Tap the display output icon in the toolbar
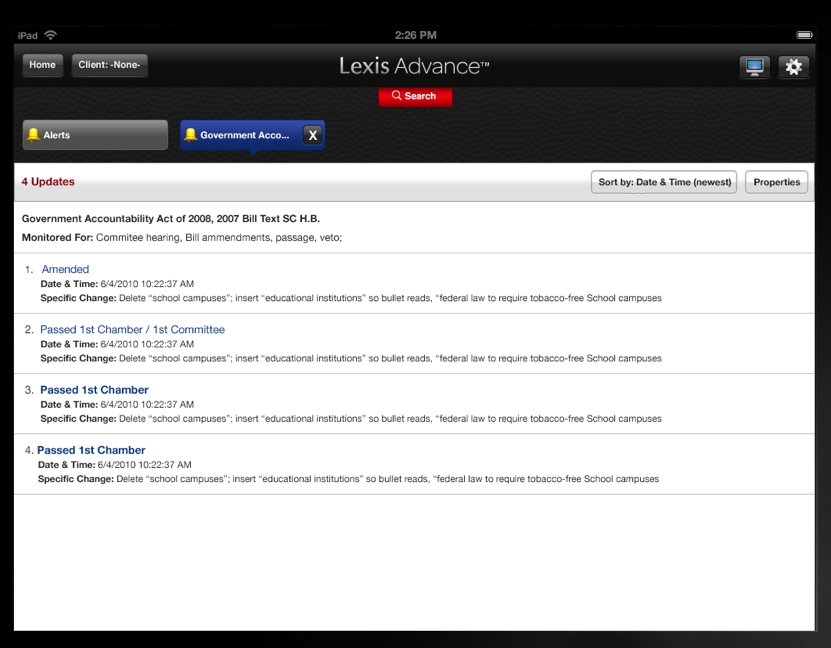 (754, 66)
